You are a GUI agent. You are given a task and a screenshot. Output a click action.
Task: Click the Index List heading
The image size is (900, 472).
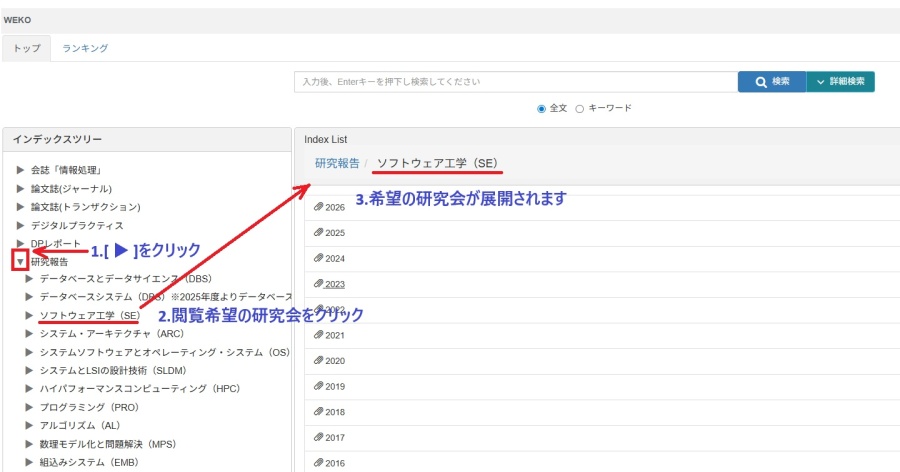tap(325, 140)
